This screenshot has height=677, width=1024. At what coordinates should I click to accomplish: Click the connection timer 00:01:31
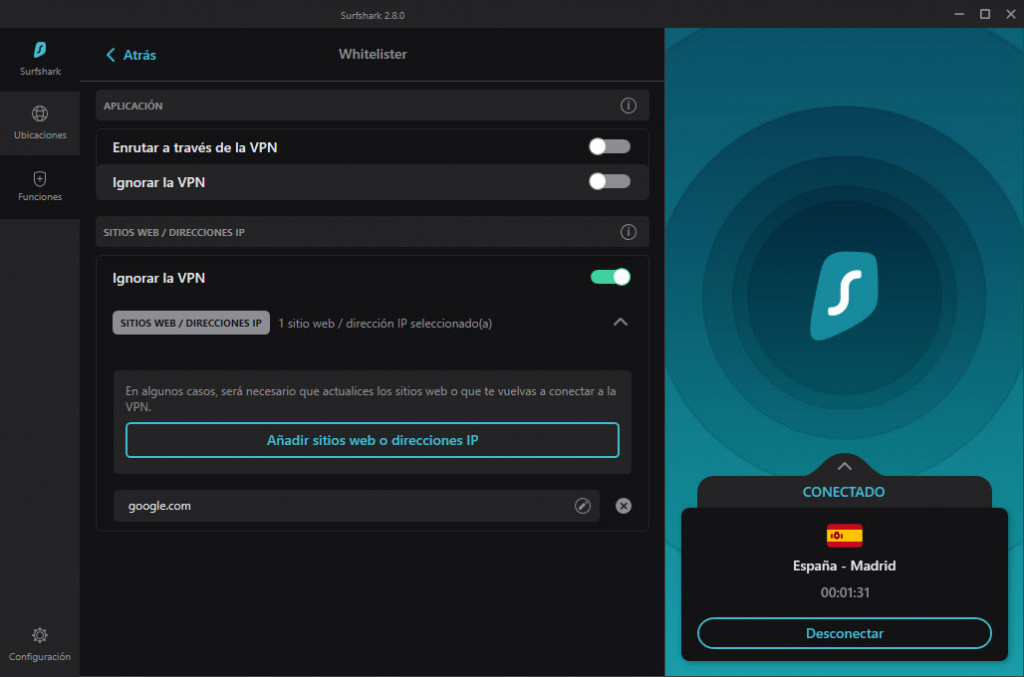click(x=845, y=593)
